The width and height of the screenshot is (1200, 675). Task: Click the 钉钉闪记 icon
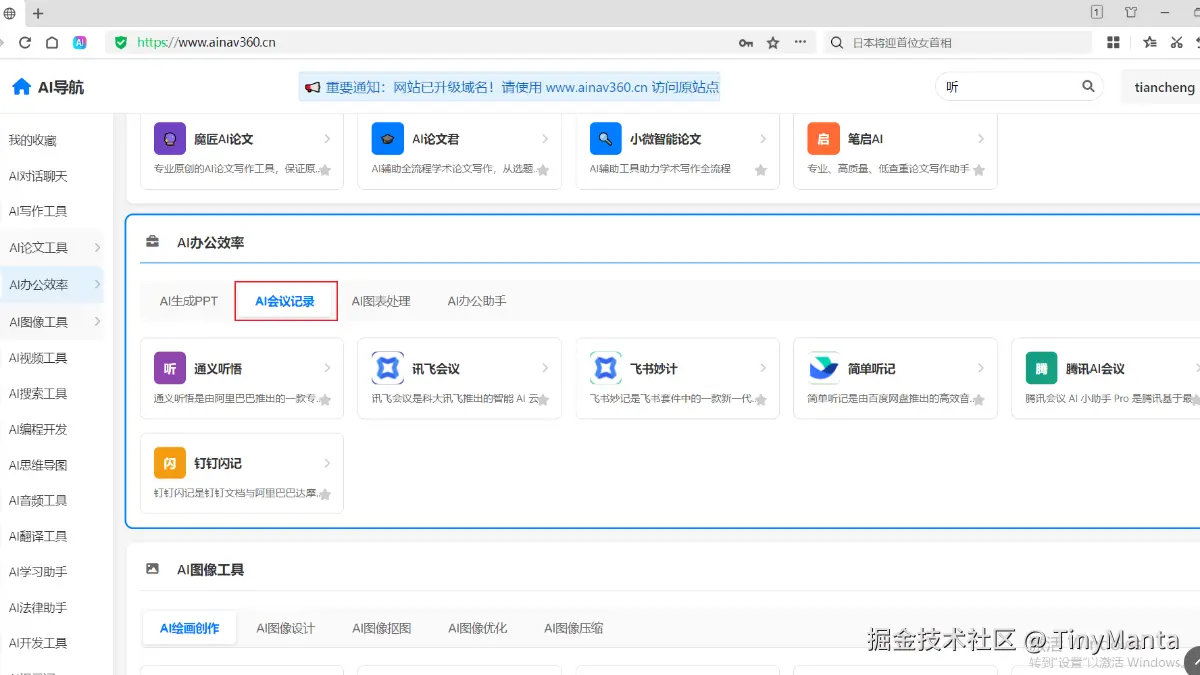coord(169,462)
